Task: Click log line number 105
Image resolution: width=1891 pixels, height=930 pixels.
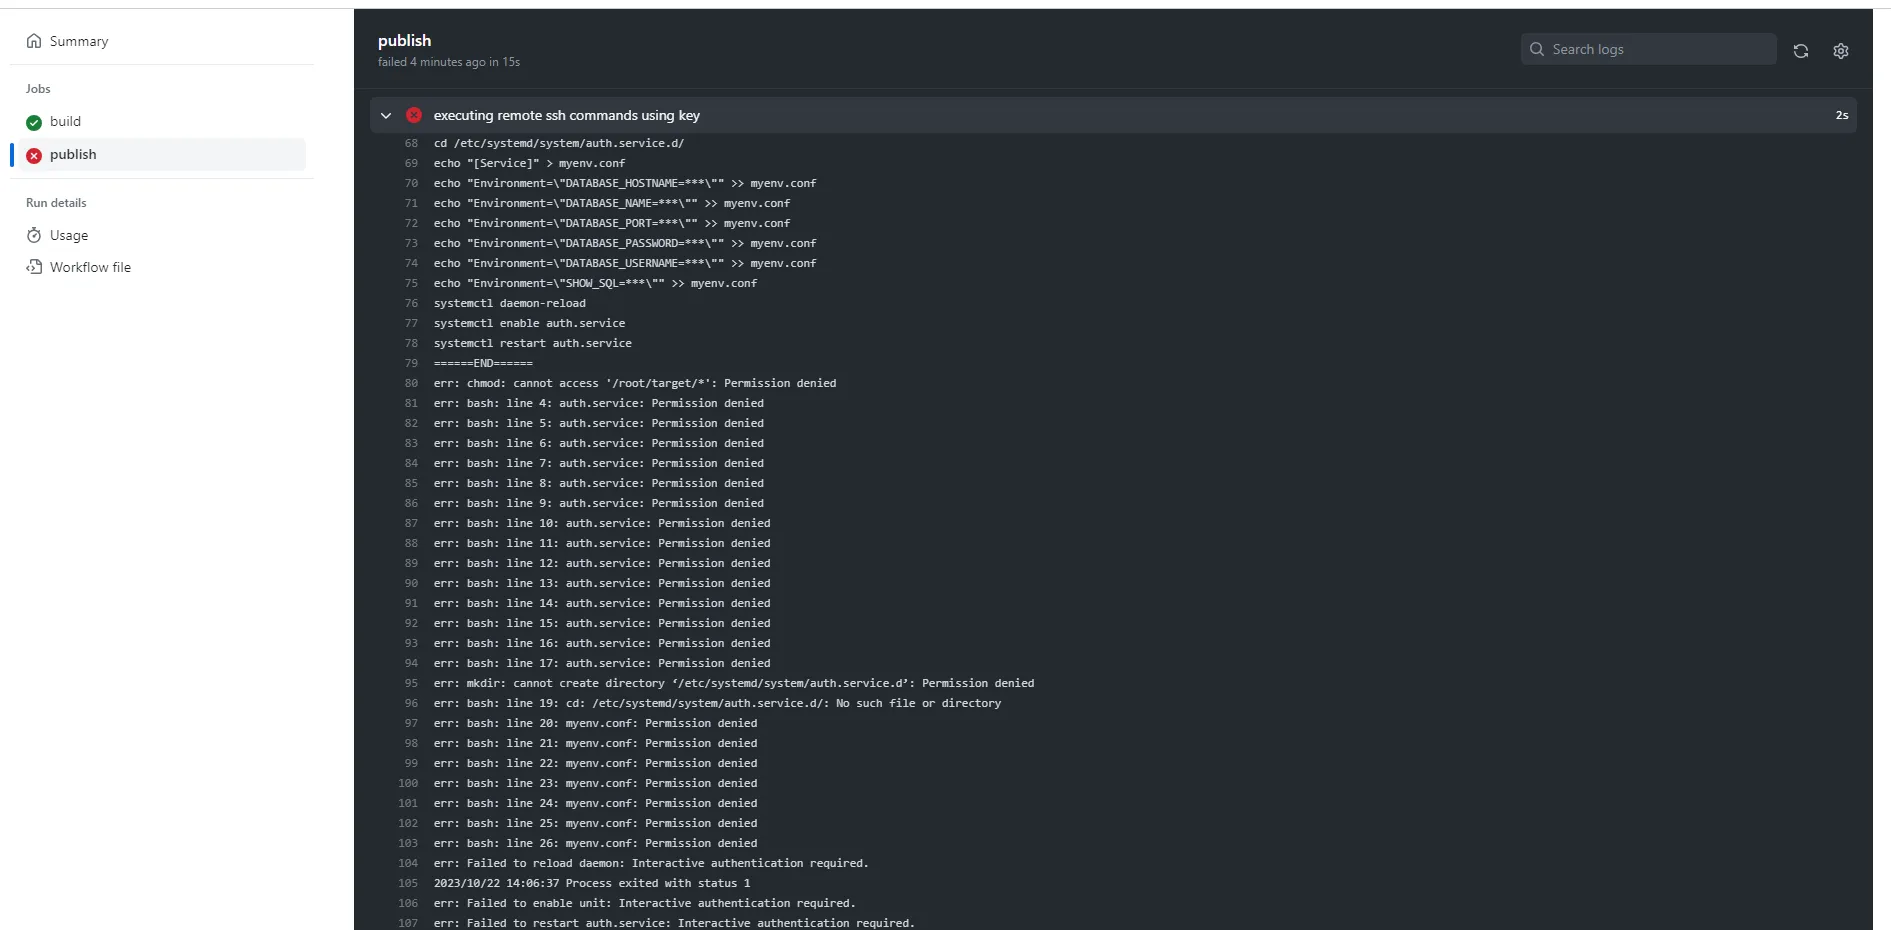Action: pyautogui.click(x=408, y=883)
